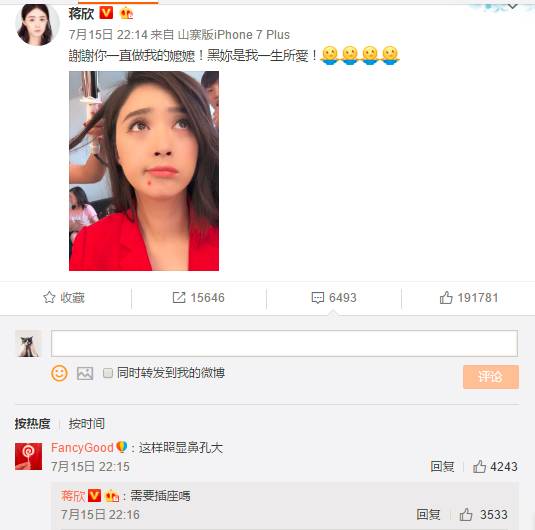Open the posted photo of woman in red
Viewport: 535px width, 530px height.
pyautogui.click(x=144, y=171)
